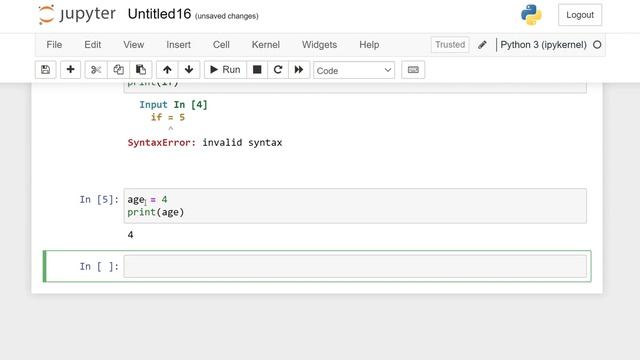The width and height of the screenshot is (640, 360).
Task: Click the kernel idle circle indicator
Action: tap(597, 45)
